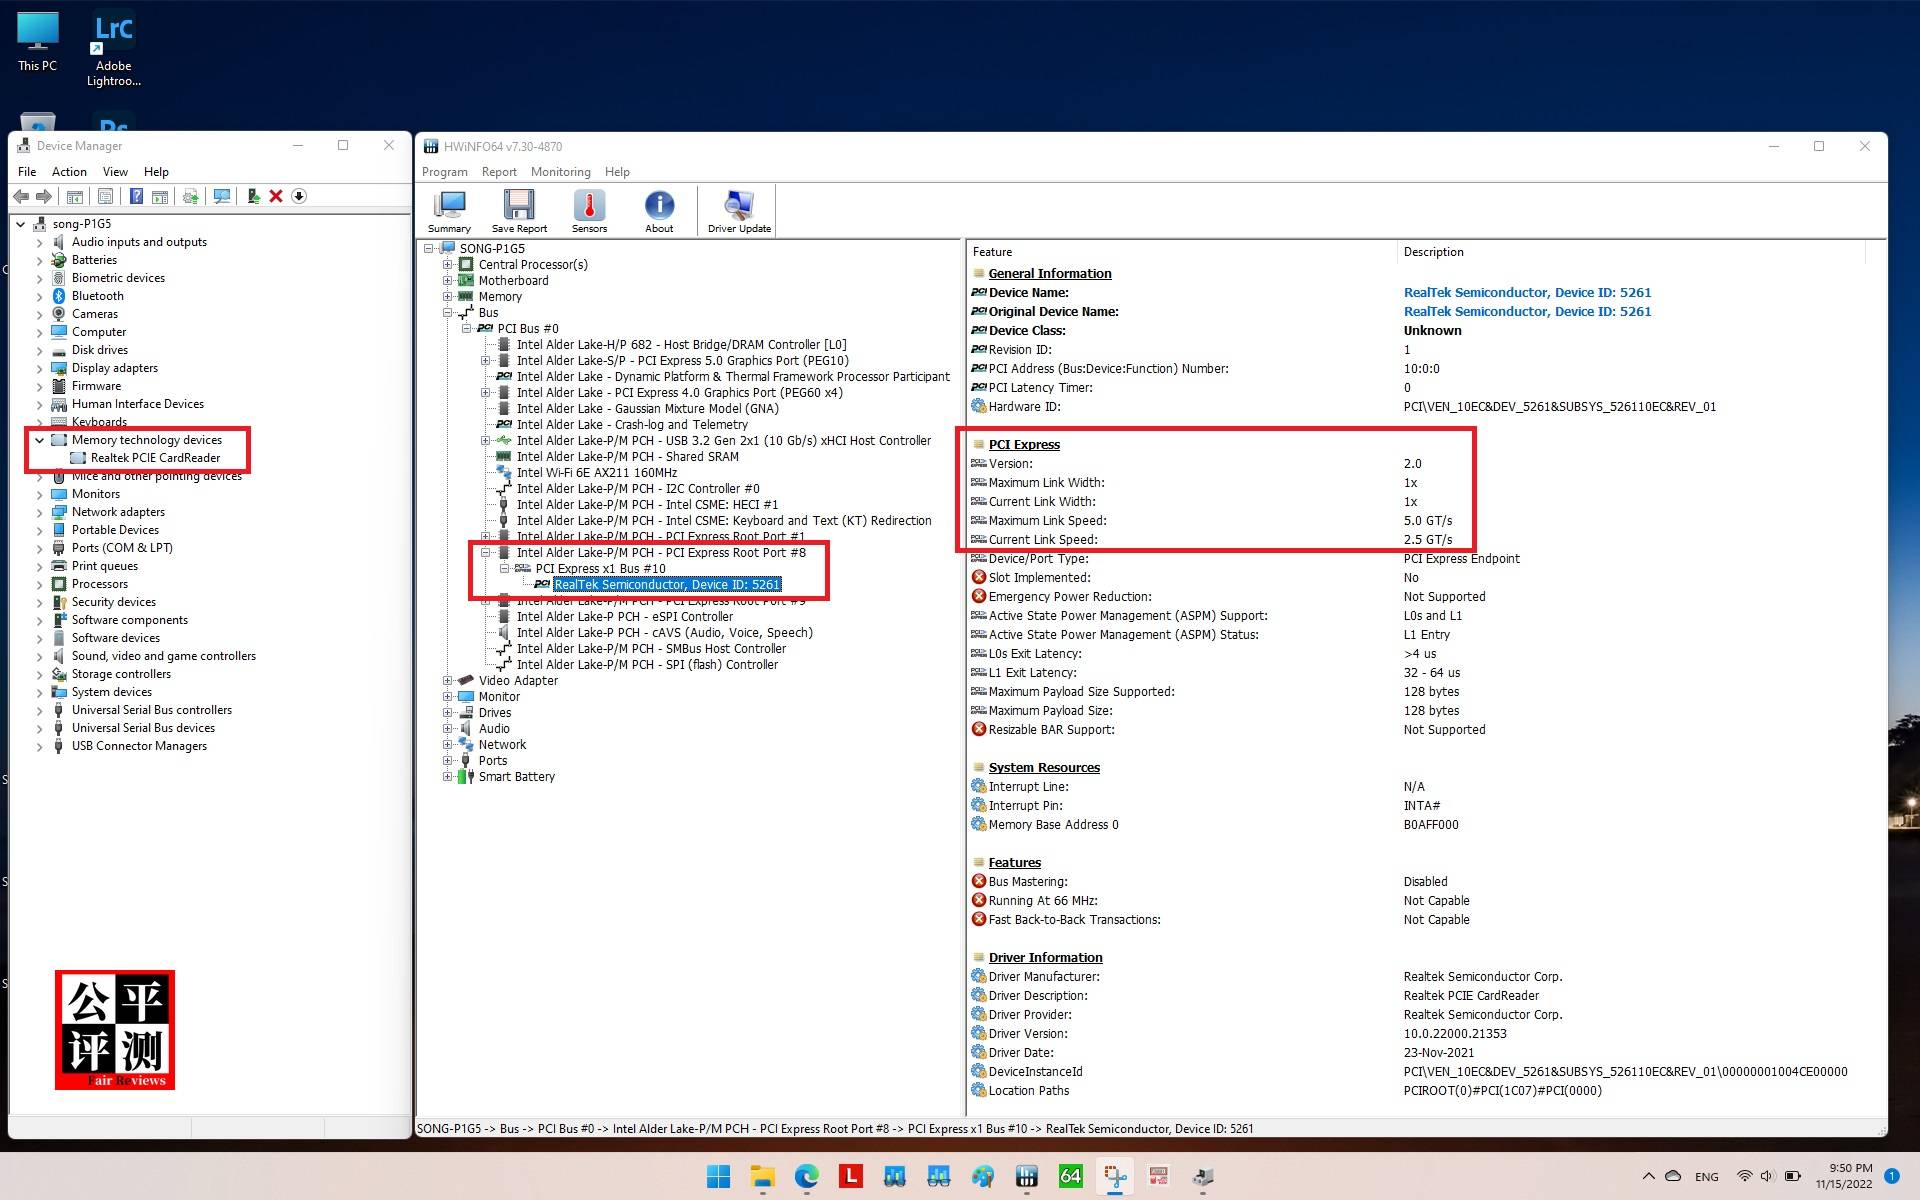Expand the Display adapters category
This screenshot has height=1200, width=1920.
[40, 368]
